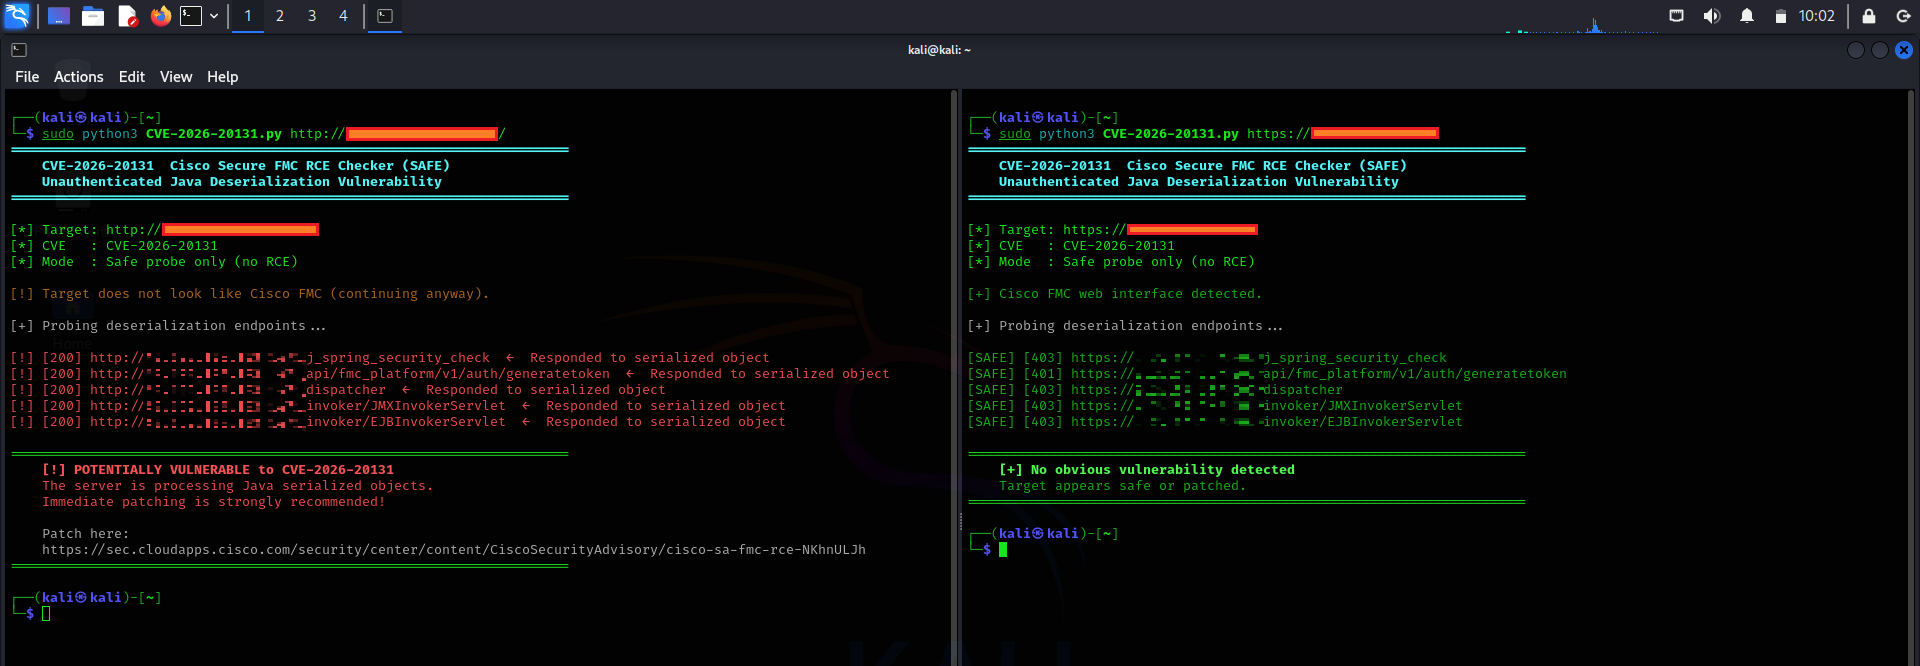Expand the terminal launcher dropdown arrow

(x=214, y=16)
